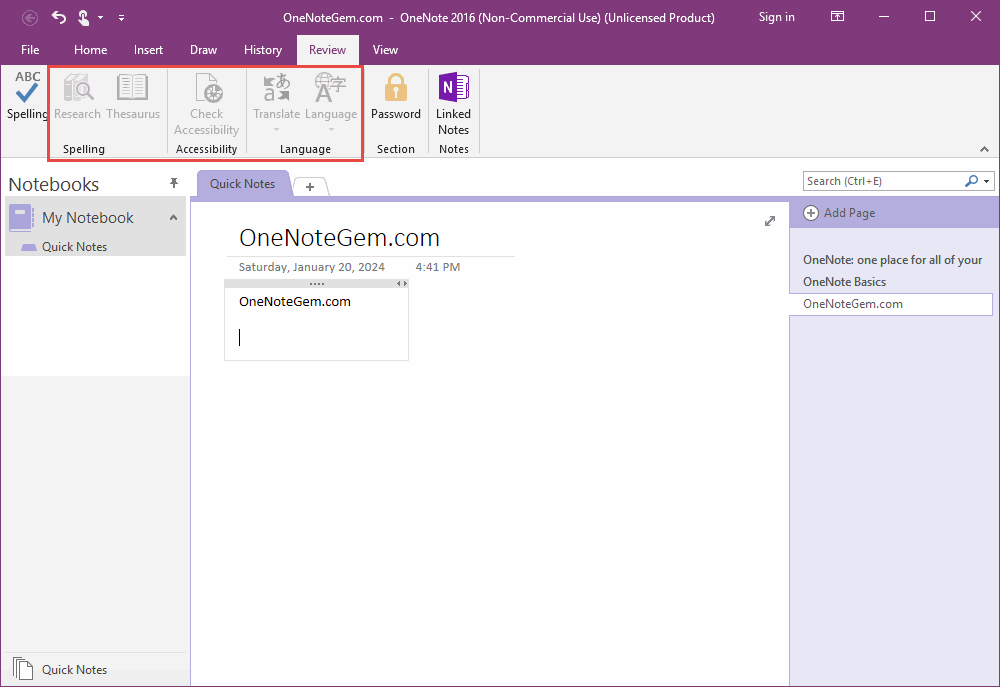
Task: Switch to the Home tab
Action: click(x=91, y=50)
